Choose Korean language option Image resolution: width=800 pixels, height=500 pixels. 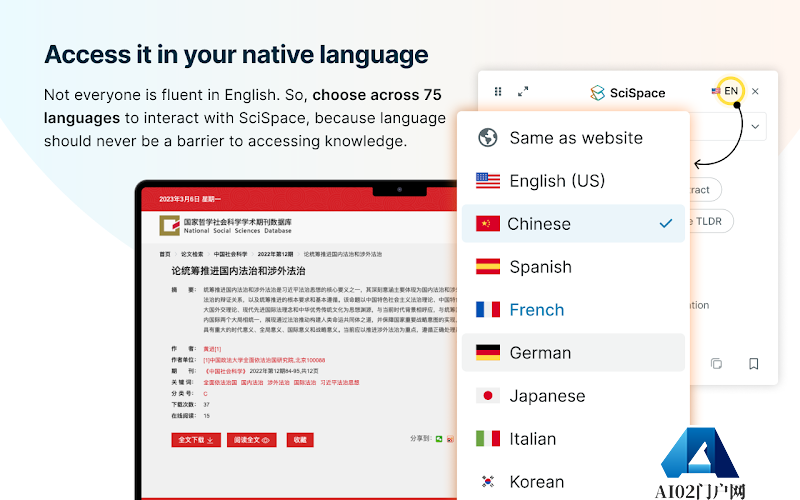coord(573,482)
